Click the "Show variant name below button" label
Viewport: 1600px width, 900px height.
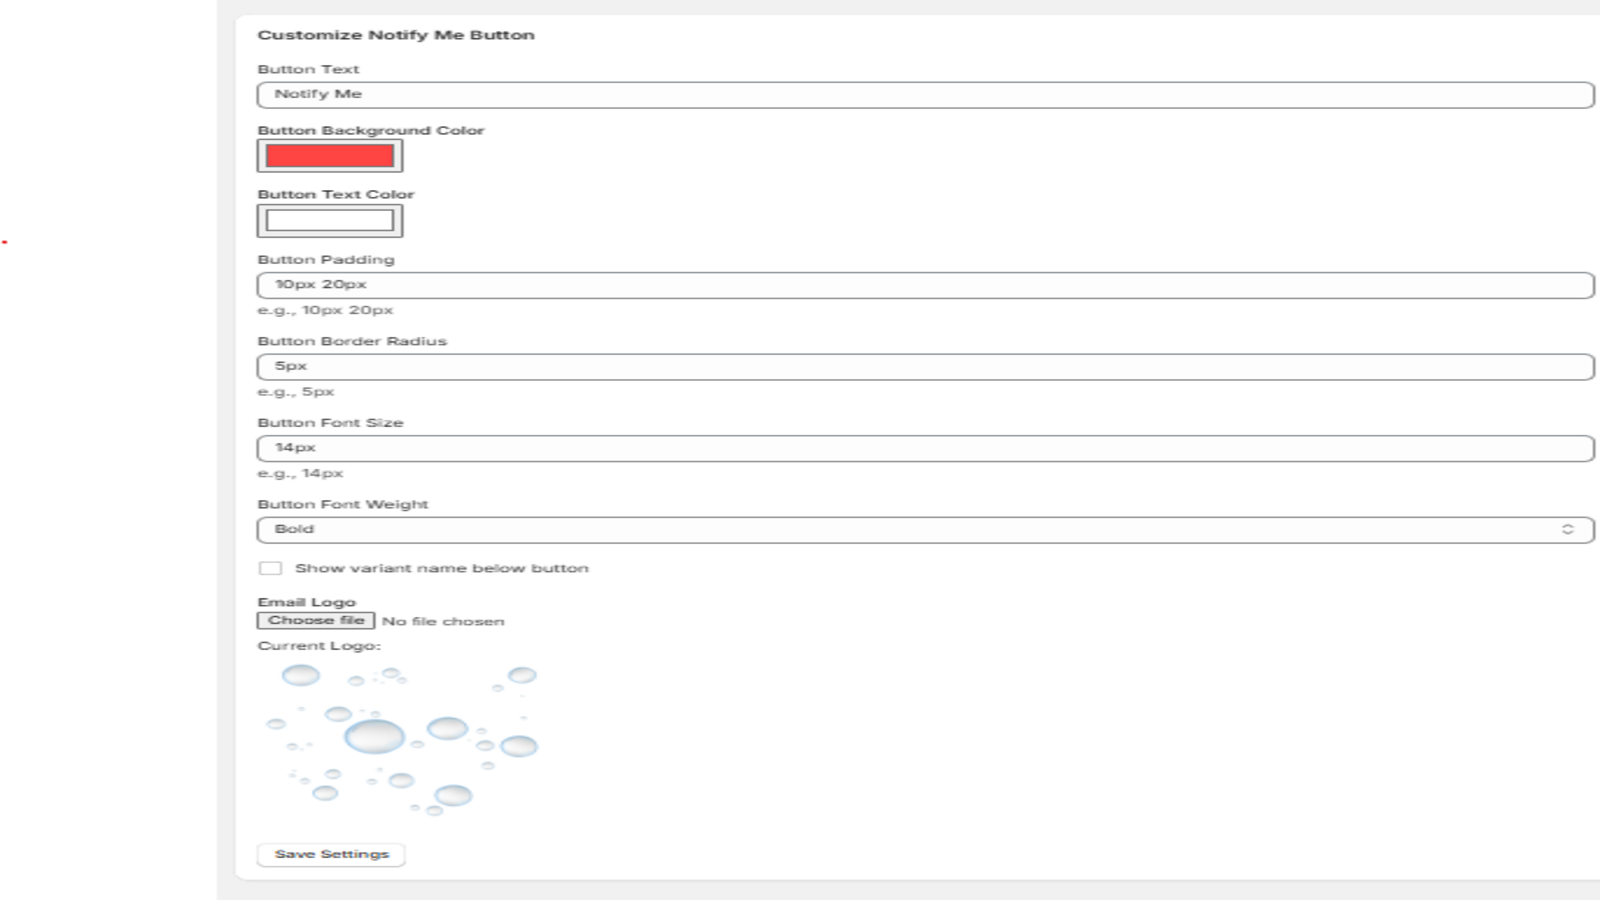click(441, 568)
